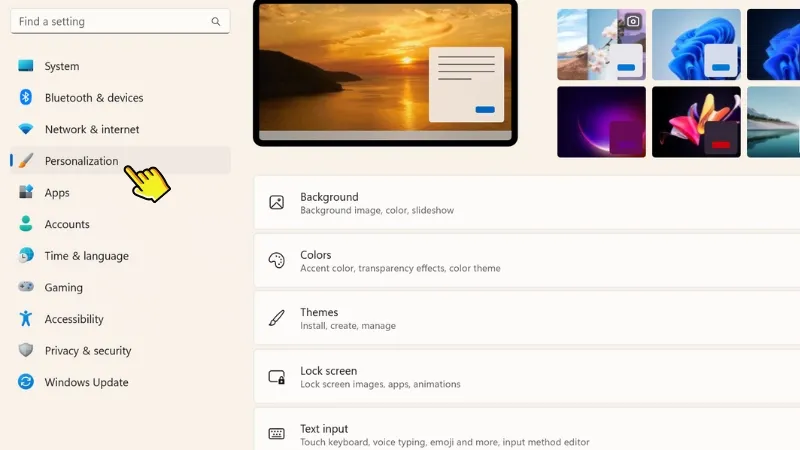Open Network & internet Wi-Fi icon
Image resolution: width=800 pixels, height=450 pixels.
26,129
